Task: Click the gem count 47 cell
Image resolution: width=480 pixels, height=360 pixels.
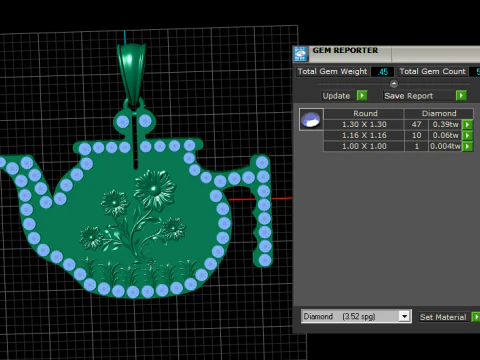Action: tap(416, 124)
